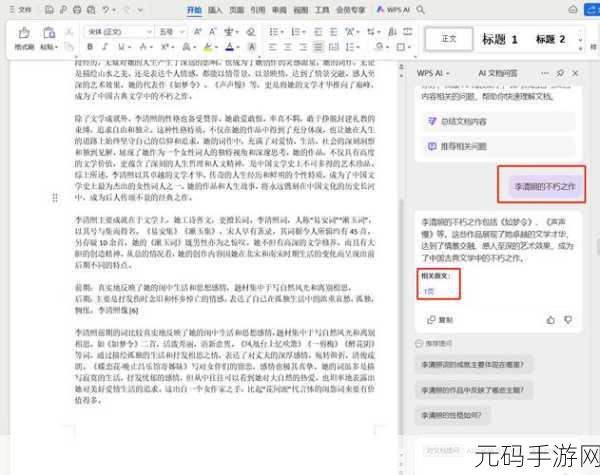
Task: Set paragraph alignment to left
Action: point(272,47)
